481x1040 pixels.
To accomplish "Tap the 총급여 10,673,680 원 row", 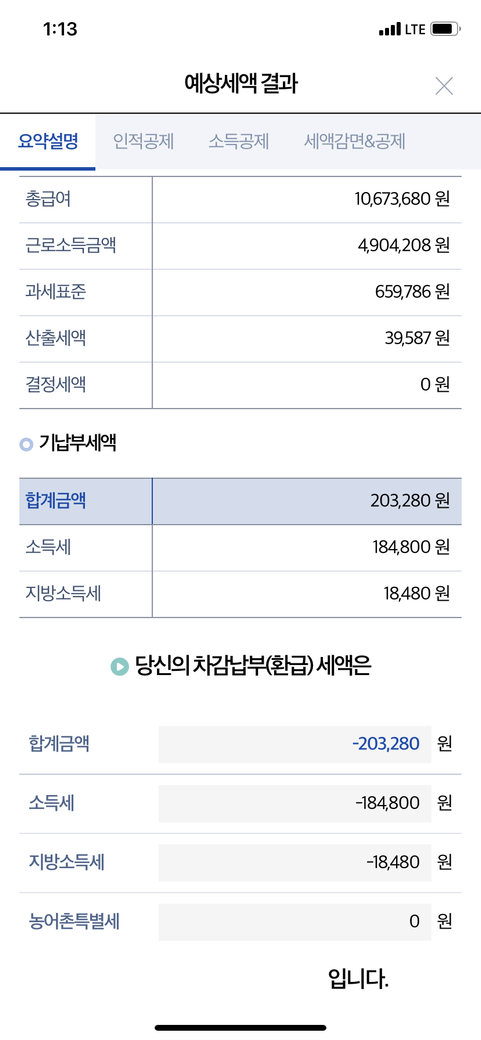I will 240,200.
